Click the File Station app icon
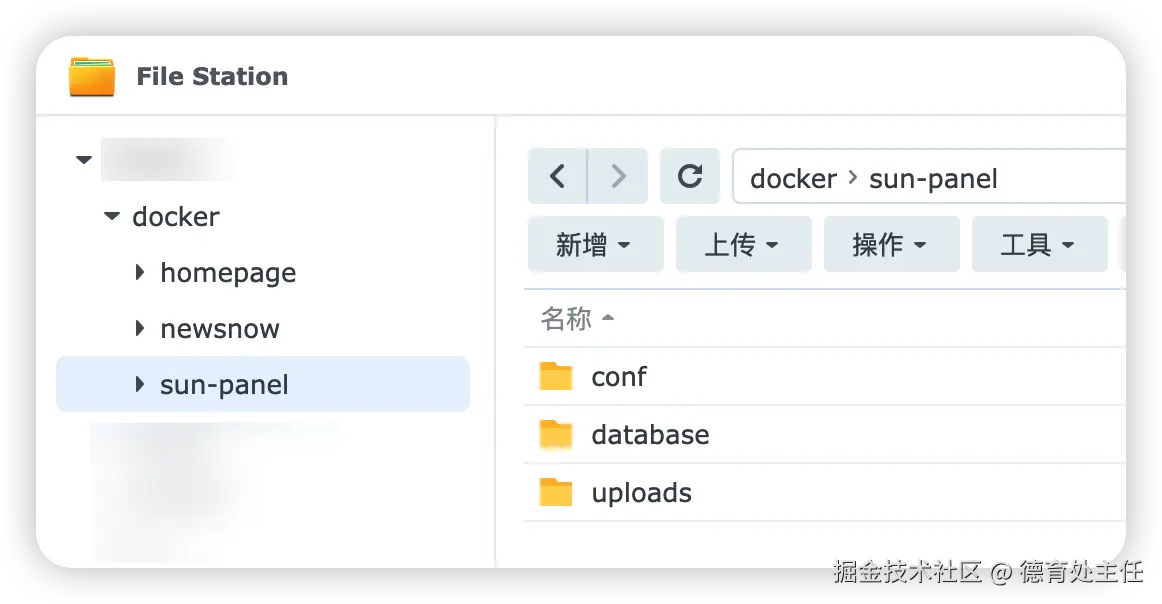The image size is (1162, 604). [x=92, y=77]
